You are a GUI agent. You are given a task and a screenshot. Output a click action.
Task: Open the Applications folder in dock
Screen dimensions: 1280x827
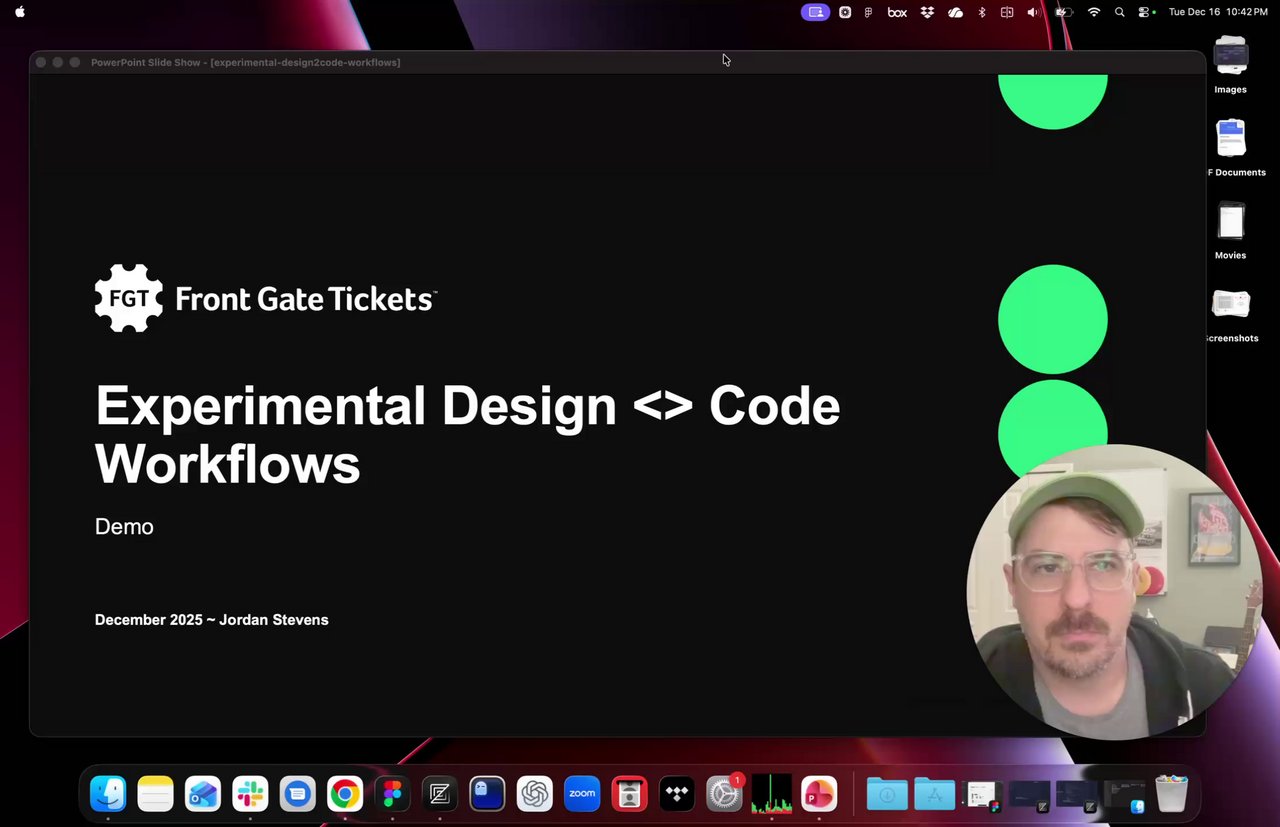934,794
